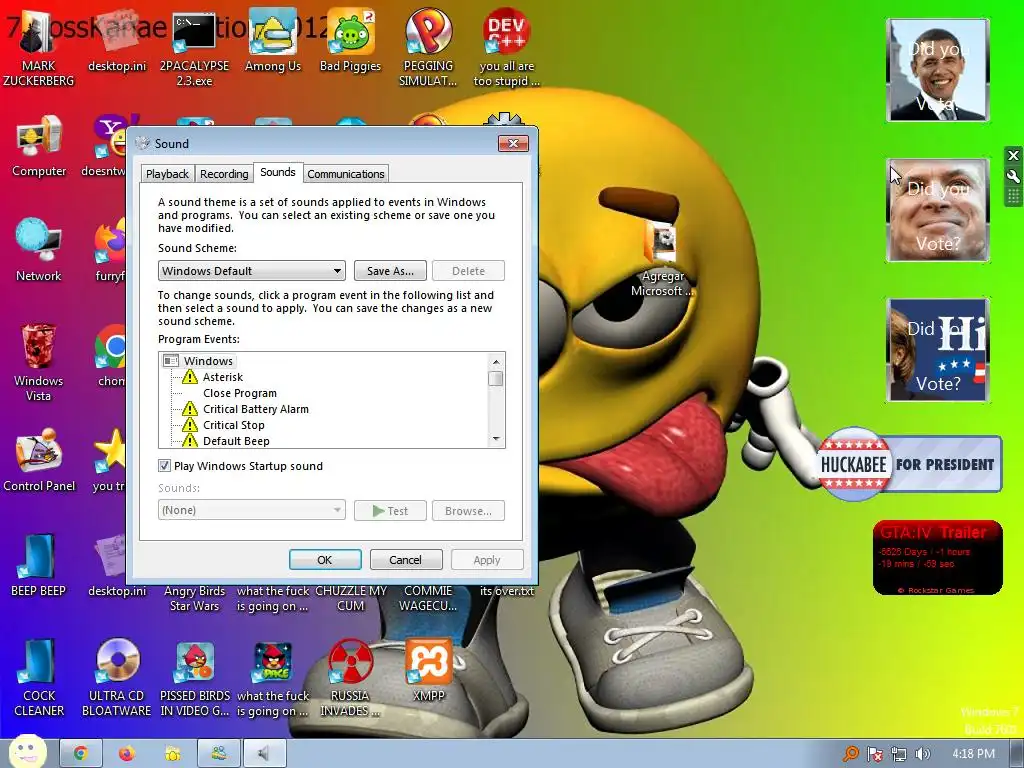The width and height of the screenshot is (1024, 768).
Task: Click the Program Events scrollbar thumb
Action: point(496,379)
